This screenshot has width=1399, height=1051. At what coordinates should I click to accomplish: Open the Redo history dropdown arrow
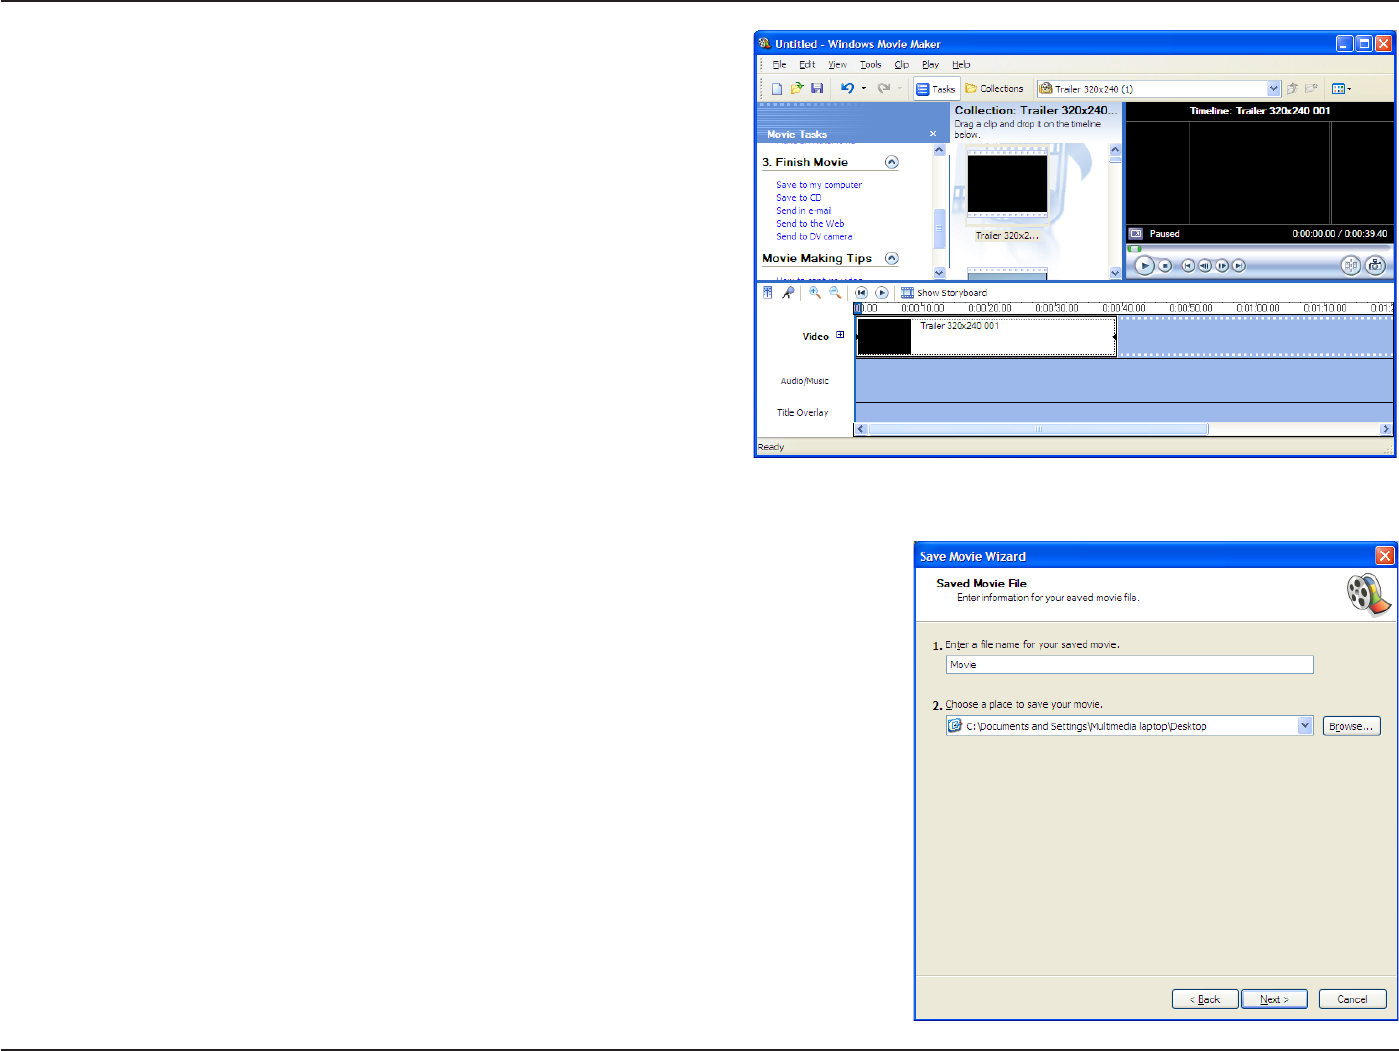(x=900, y=89)
